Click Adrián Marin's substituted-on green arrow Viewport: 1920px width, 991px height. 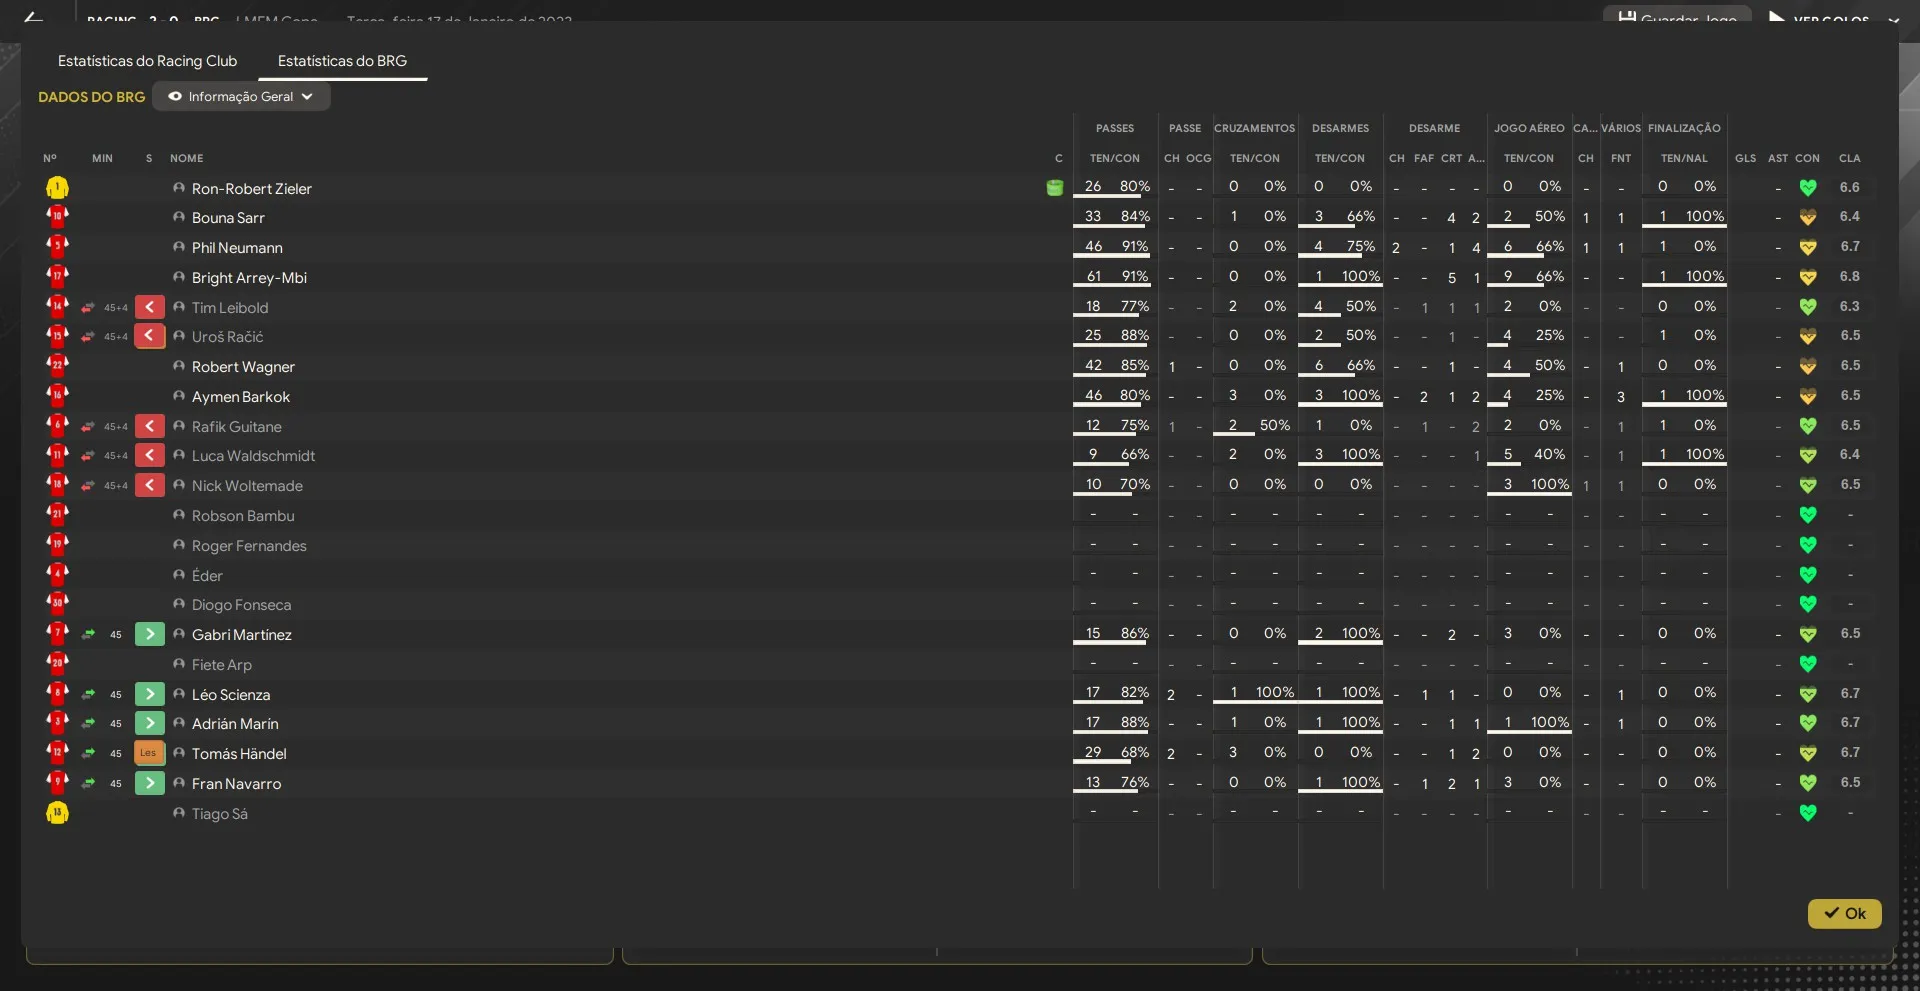click(149, 723)
